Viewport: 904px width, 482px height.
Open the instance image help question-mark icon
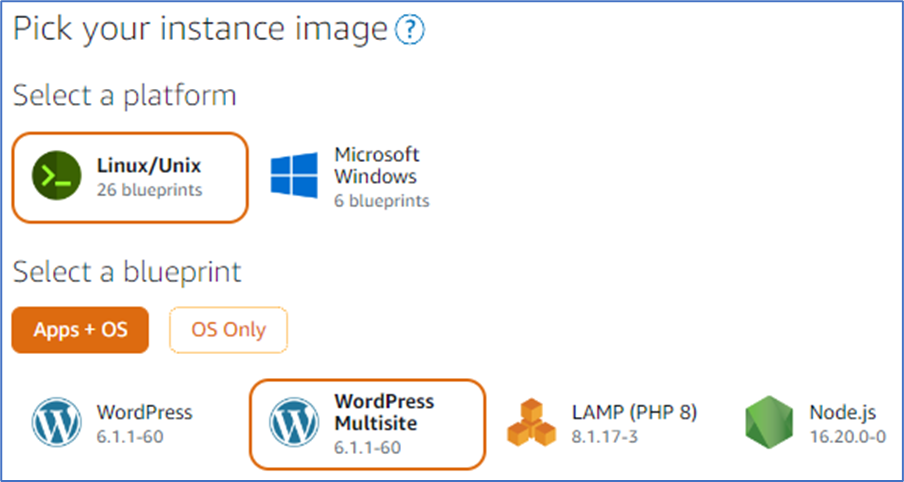tap(409, 30)
